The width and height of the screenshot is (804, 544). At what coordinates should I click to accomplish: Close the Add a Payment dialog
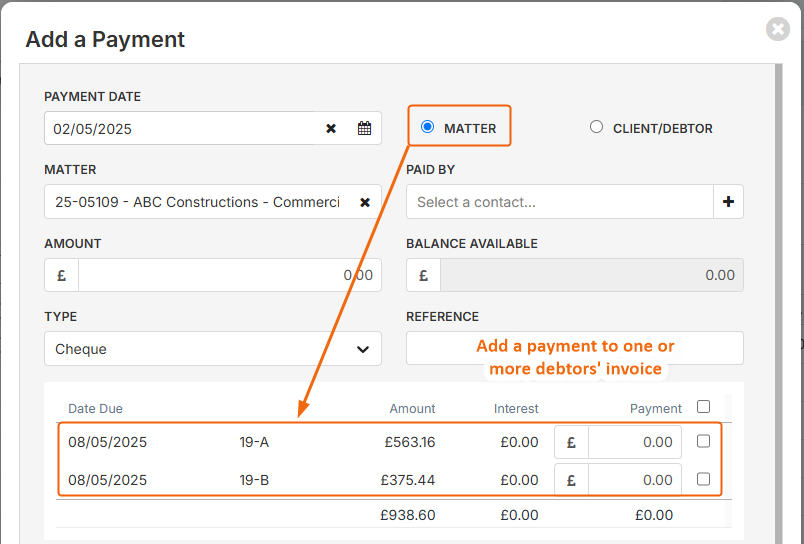(x=778, y=29)
